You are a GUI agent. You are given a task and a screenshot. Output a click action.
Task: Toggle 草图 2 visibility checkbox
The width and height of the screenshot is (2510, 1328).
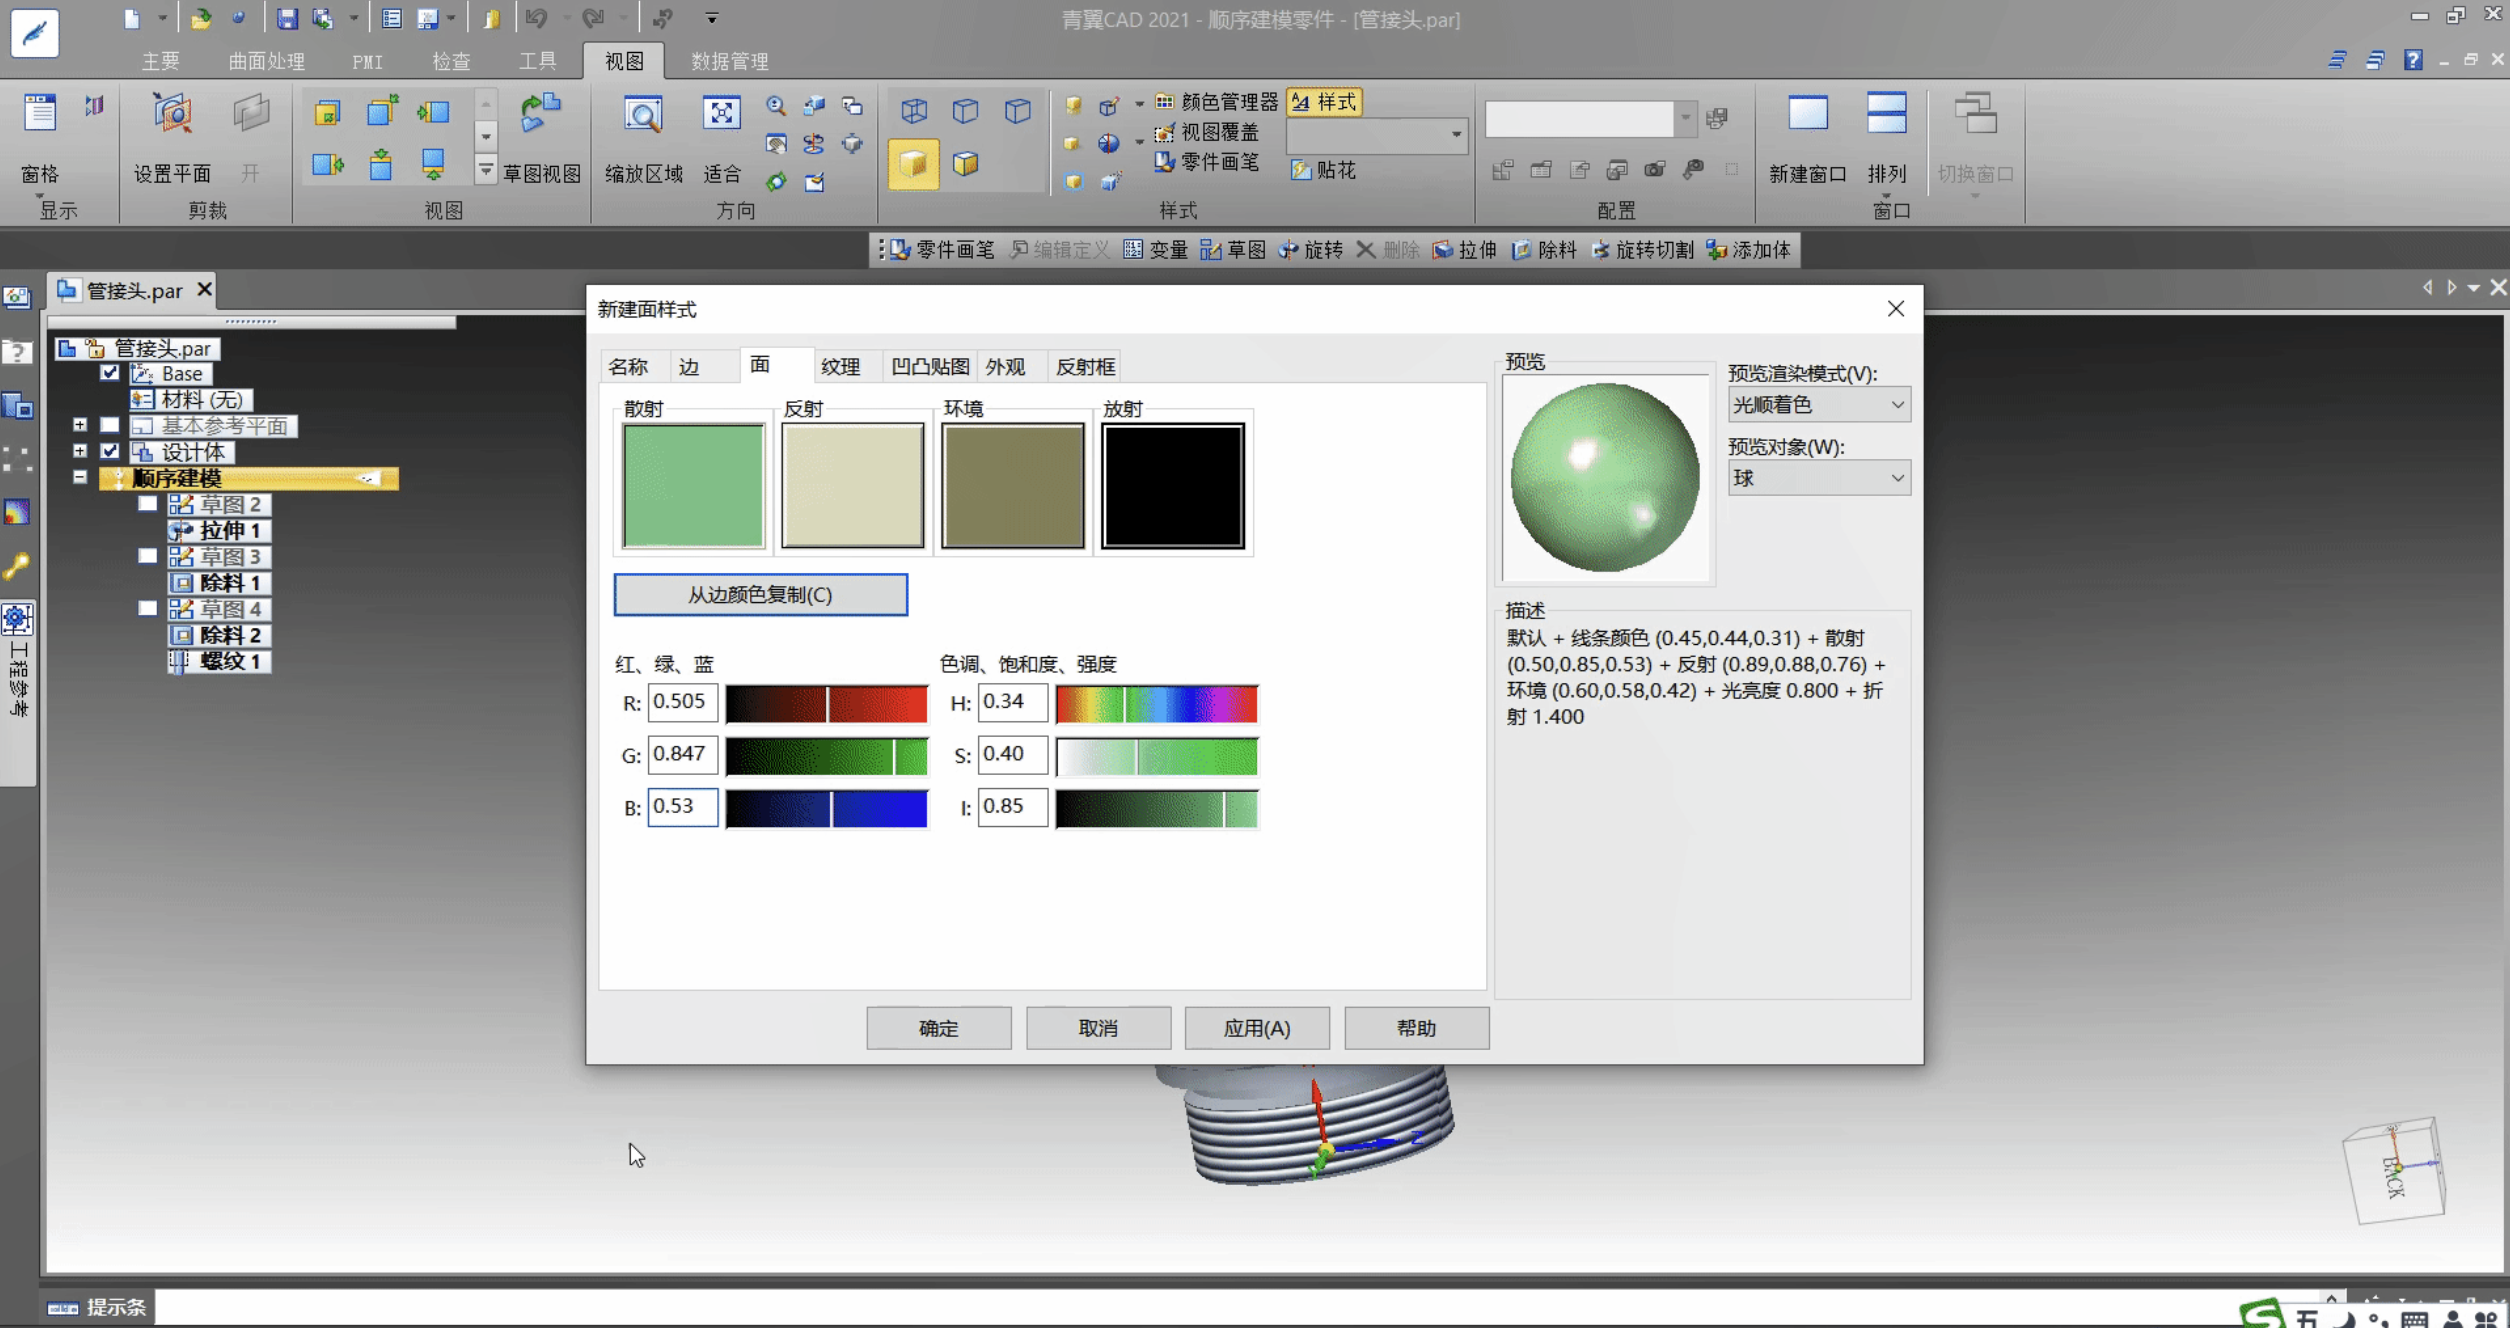click(x=148, y=503)
